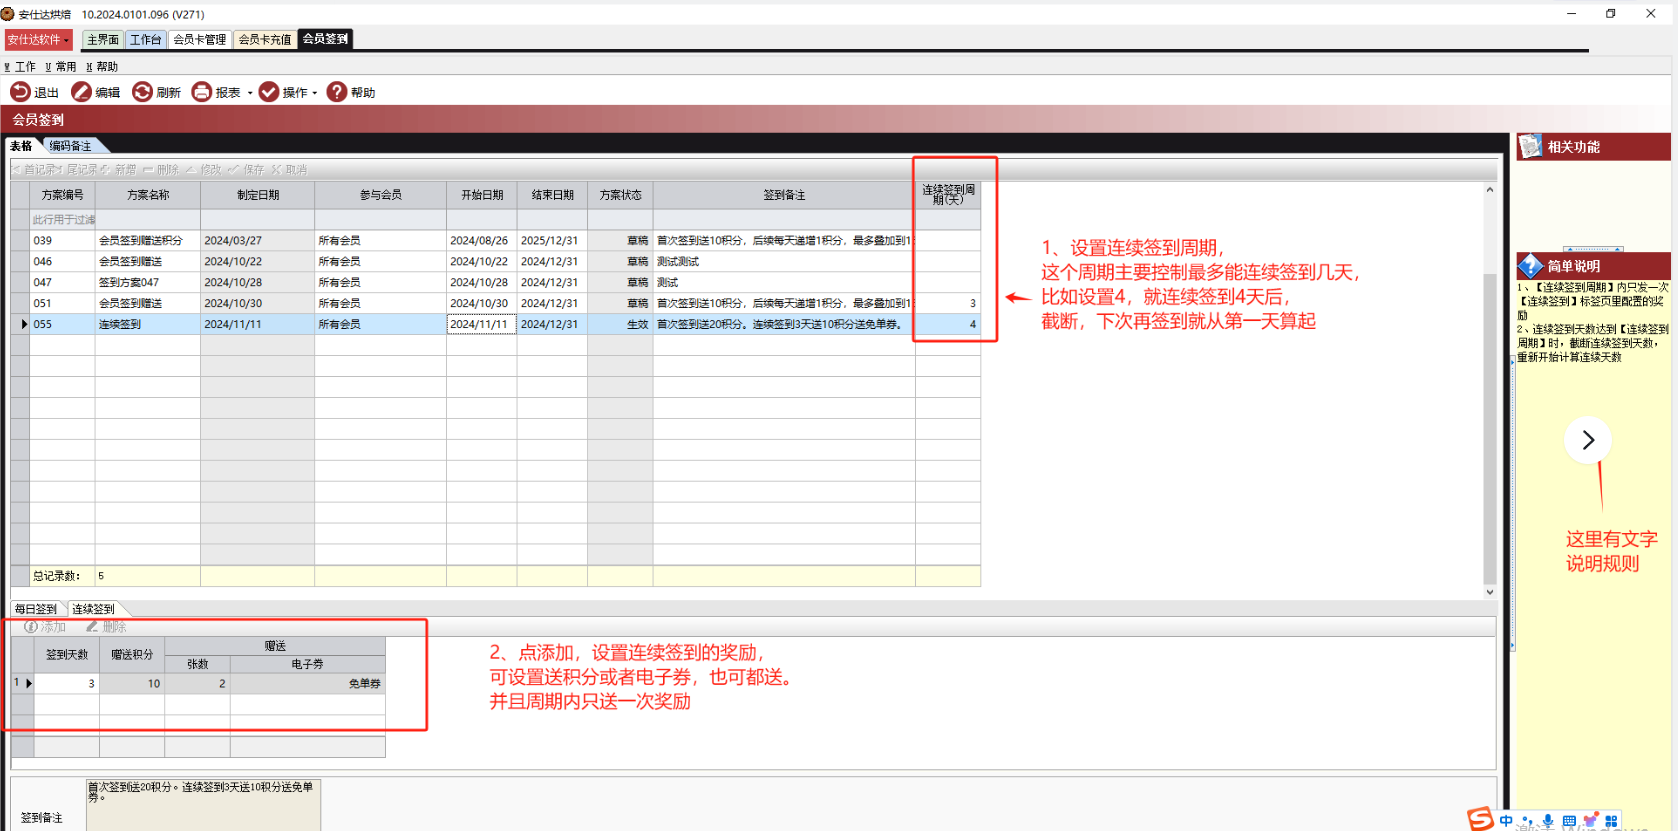
Task: Open the 常用 menu
Action: [x=60, y=67]
